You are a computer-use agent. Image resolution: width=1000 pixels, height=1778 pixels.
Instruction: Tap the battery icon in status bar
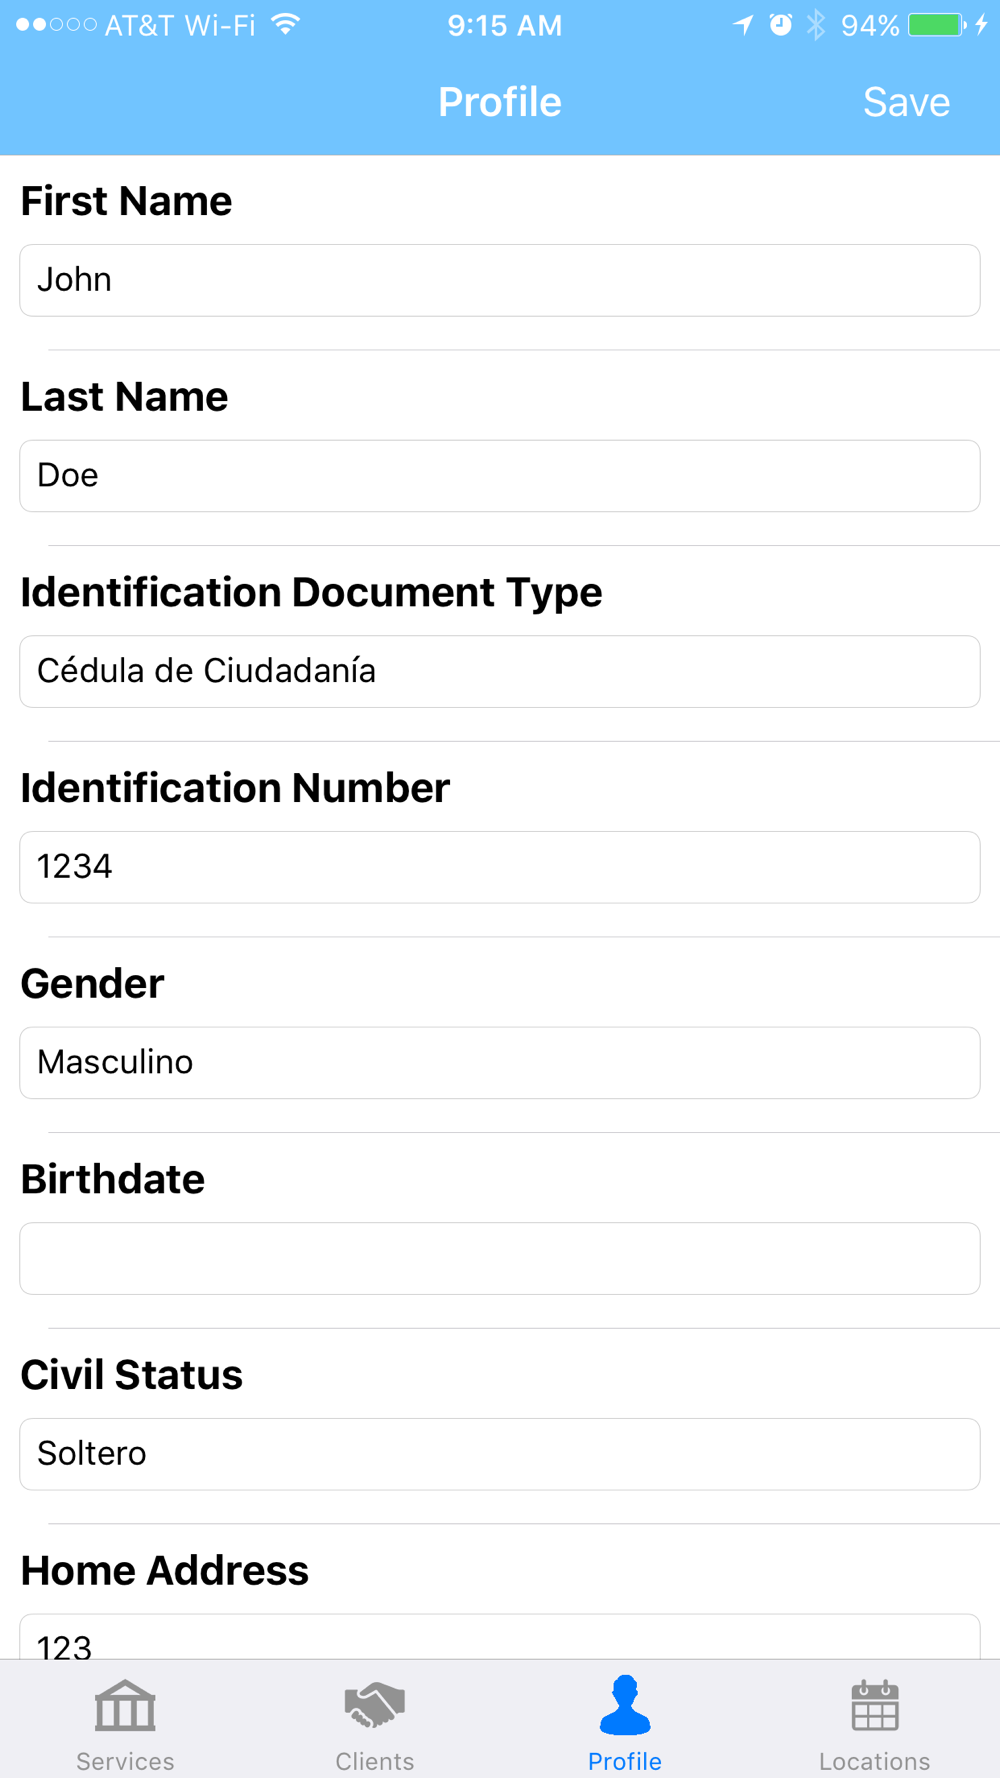tap(936, 25)
